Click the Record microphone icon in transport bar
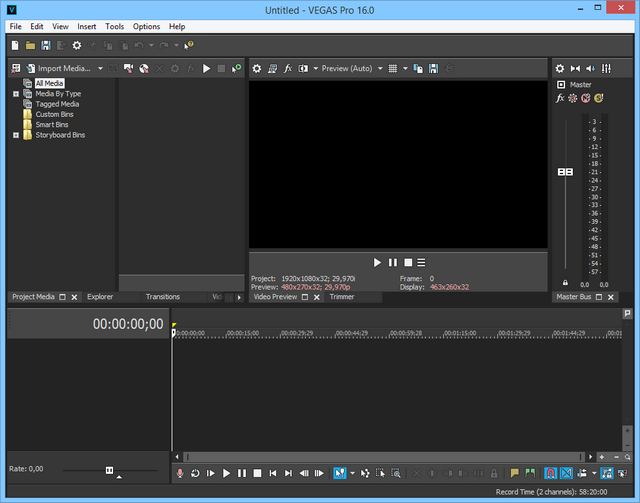The image size is (640, 503). point(180,473)
